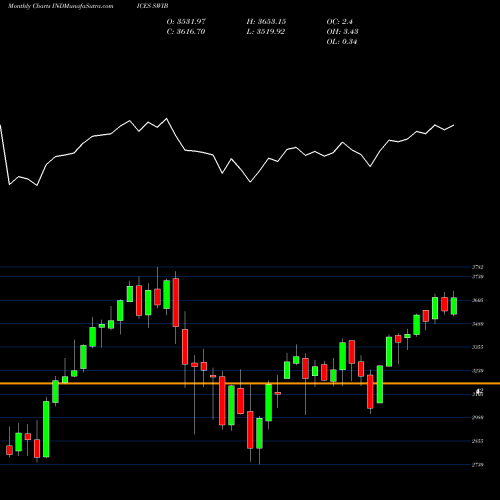Click the lowest price axis label 2739

click(477, 465)
